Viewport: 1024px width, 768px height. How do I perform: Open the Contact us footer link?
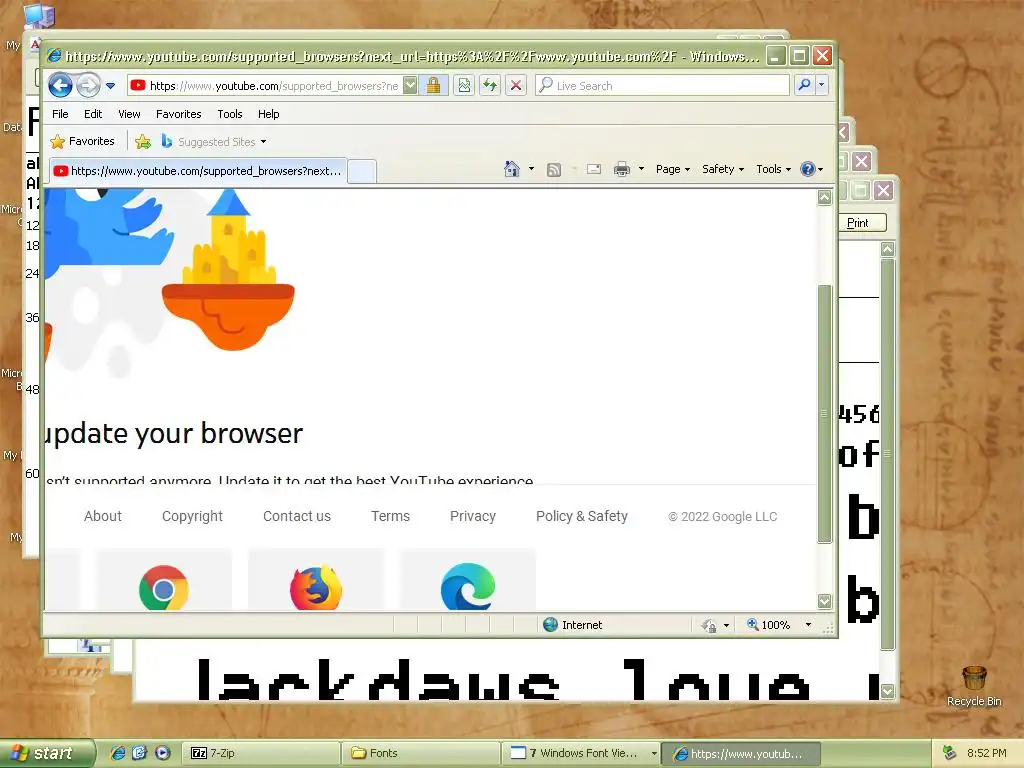[296, 516]
